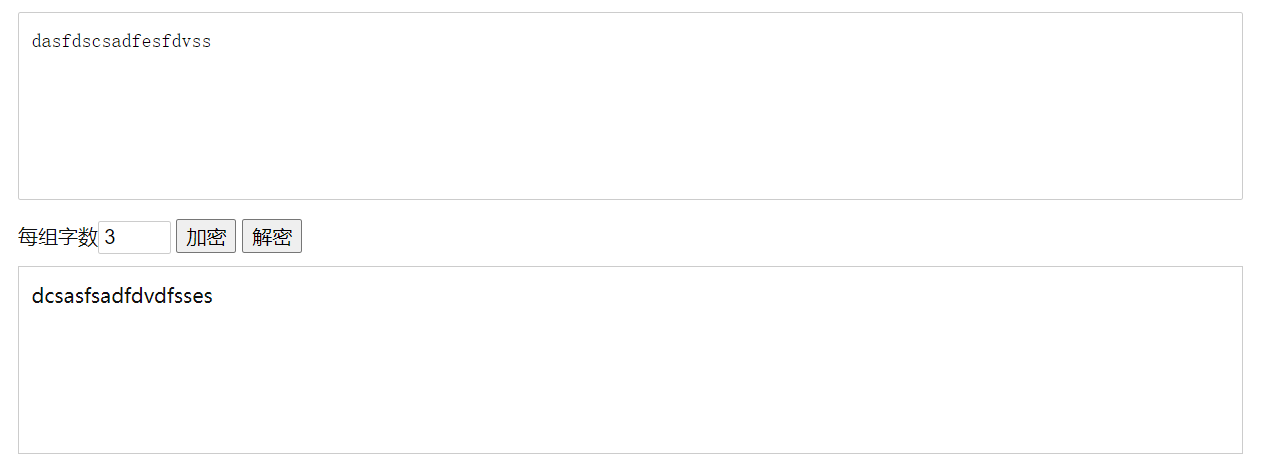Click blank space inside the lower textarea
The height and width of the screenshot is (474, 1261).
click(700, 390)
